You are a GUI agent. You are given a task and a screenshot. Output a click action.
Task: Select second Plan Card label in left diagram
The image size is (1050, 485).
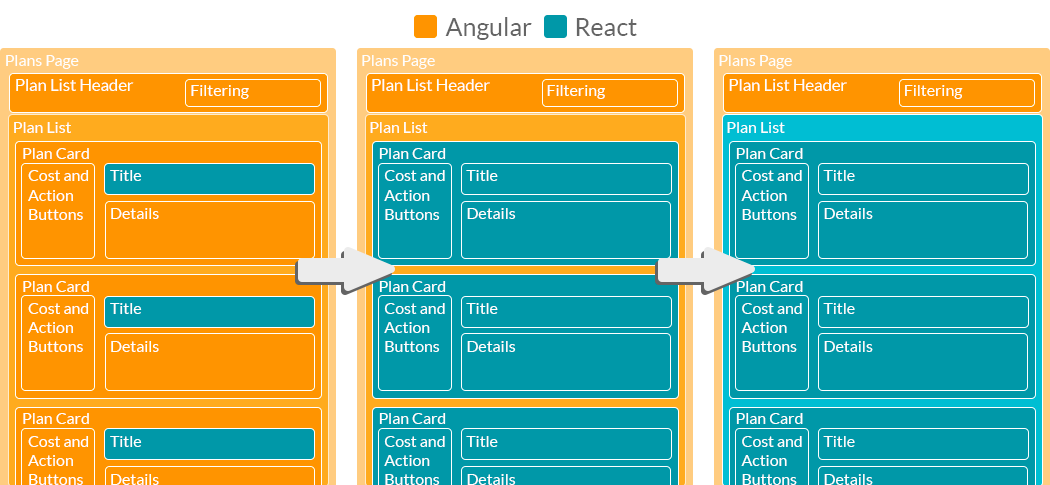coord(56,287)
